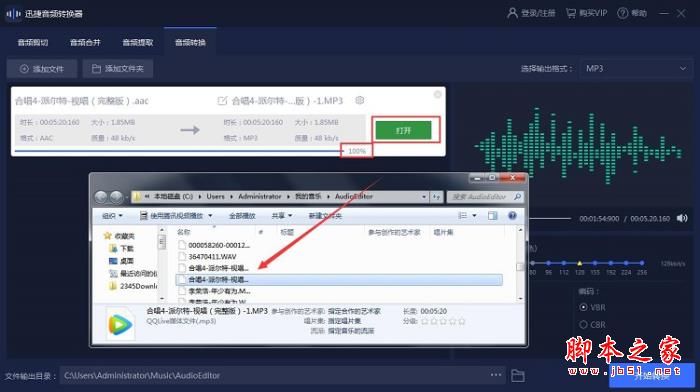Switch to the 音频合并 tab
The image size is (700, 392).
point(85,42)
